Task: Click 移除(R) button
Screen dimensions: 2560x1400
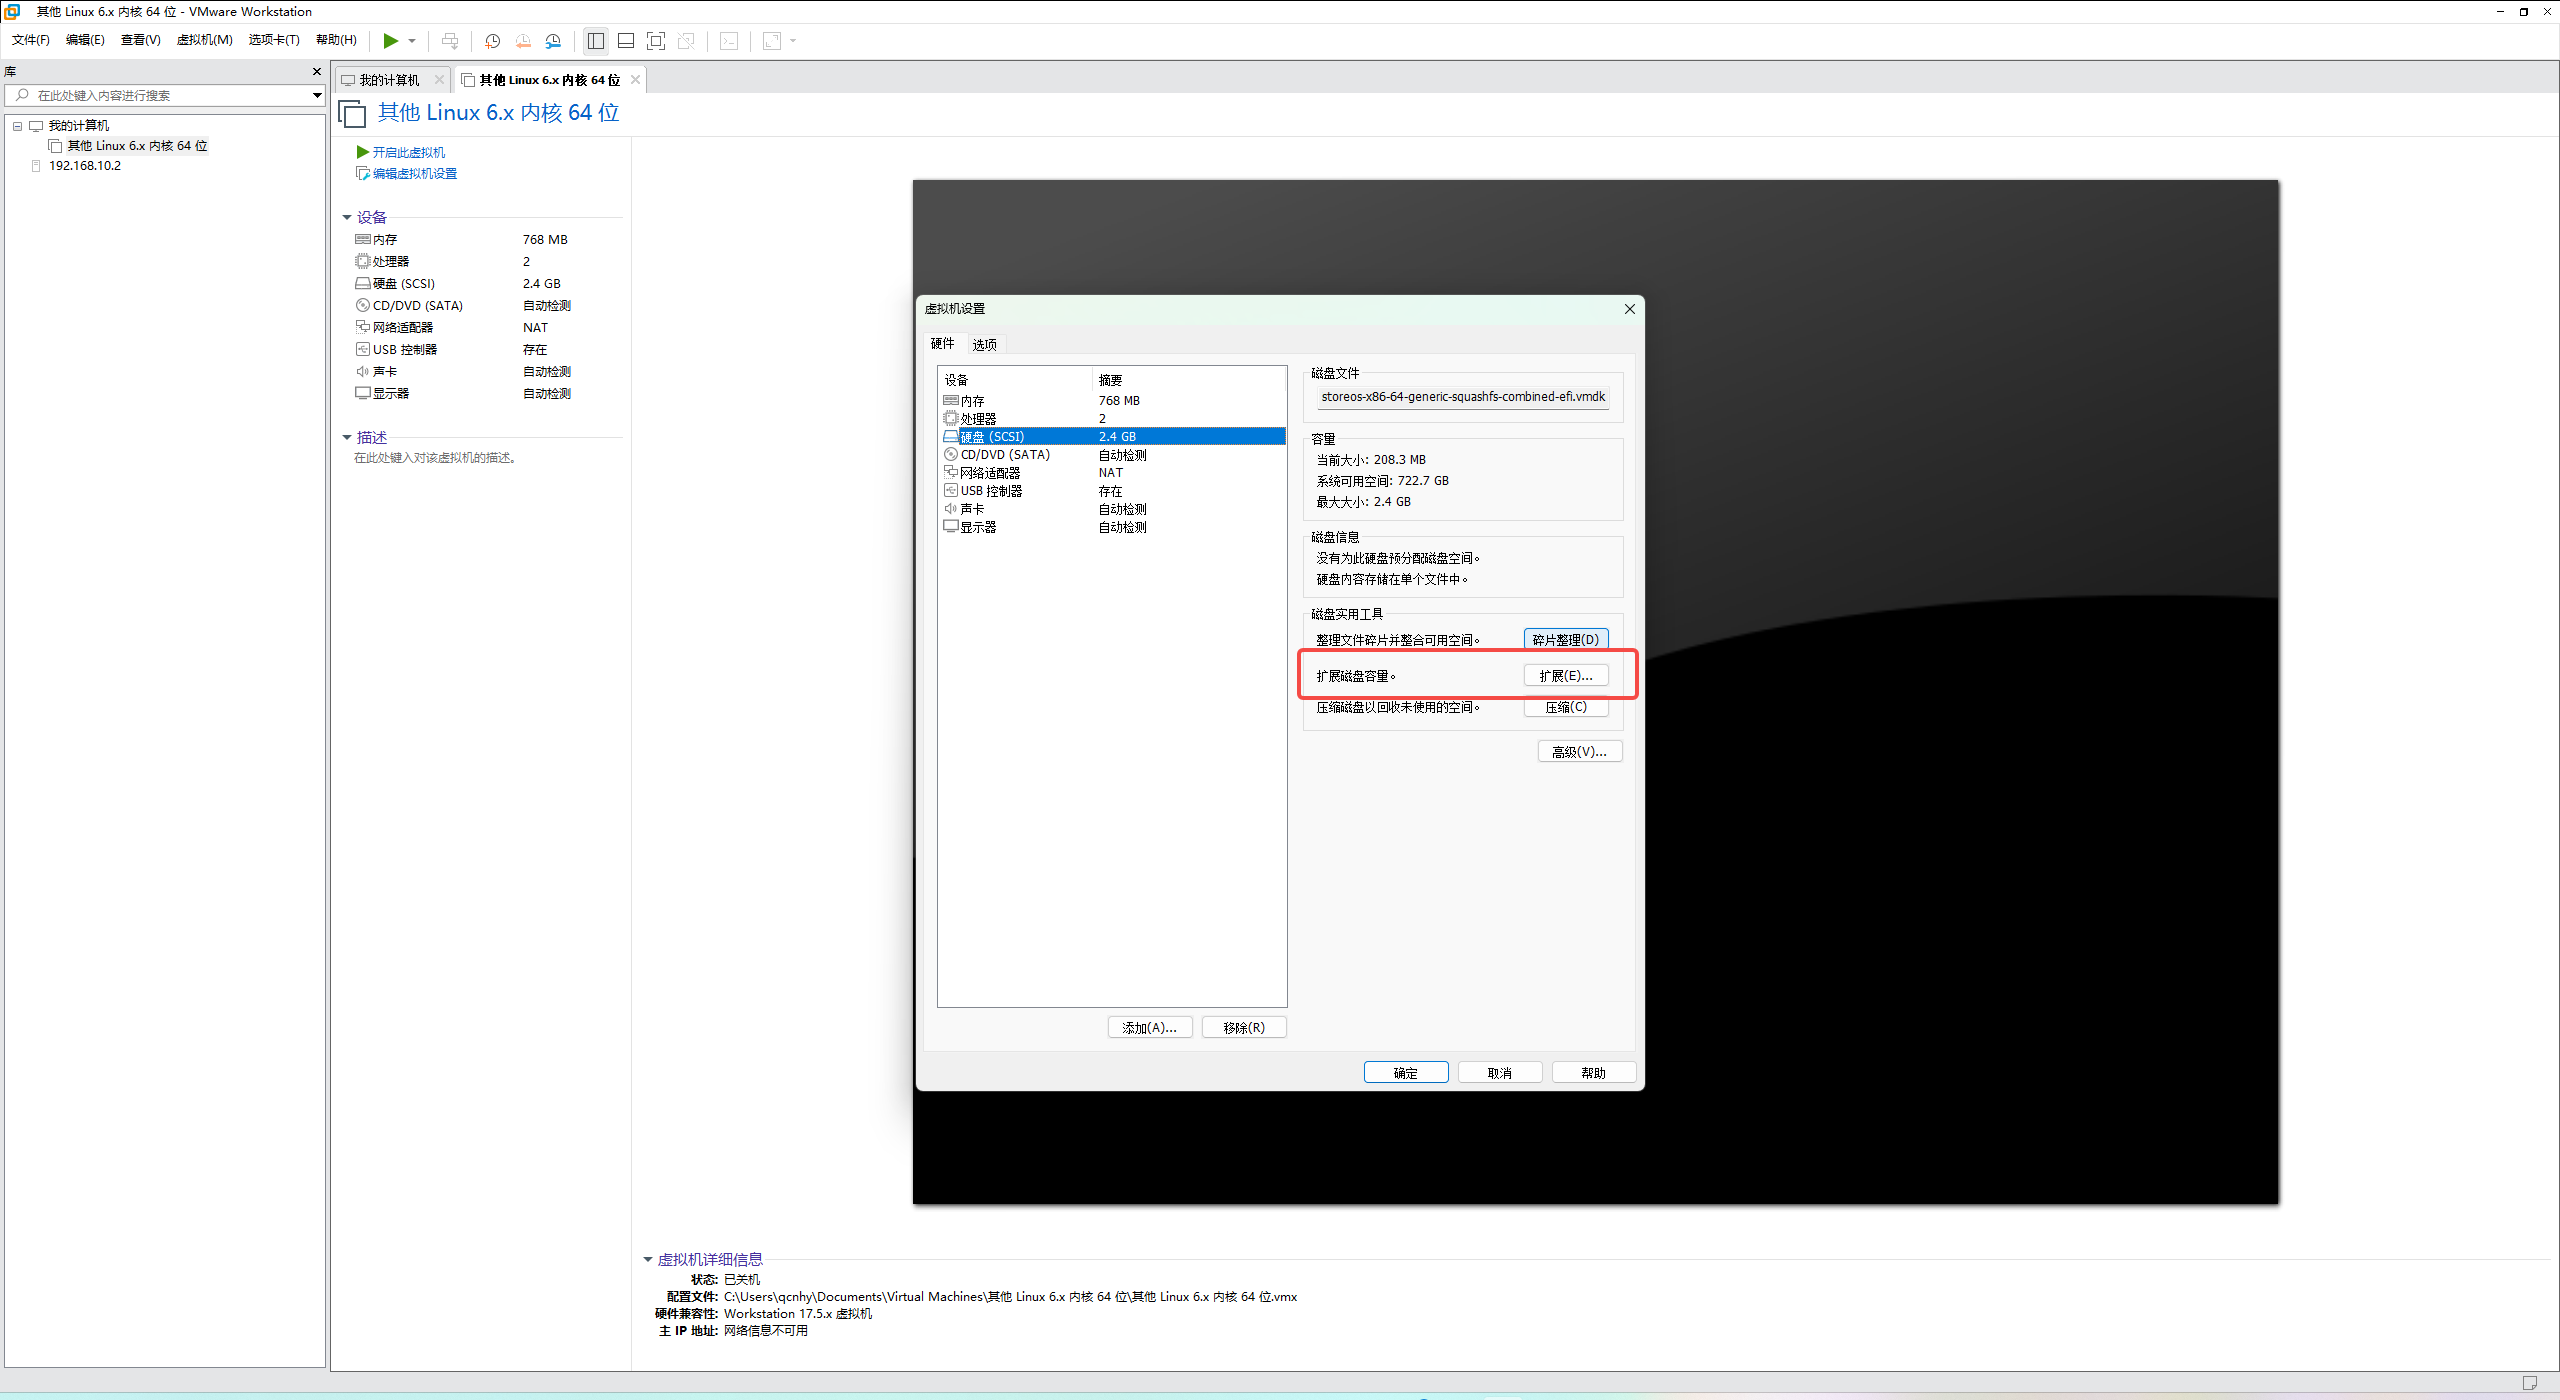Action: pos(1243,1028)
